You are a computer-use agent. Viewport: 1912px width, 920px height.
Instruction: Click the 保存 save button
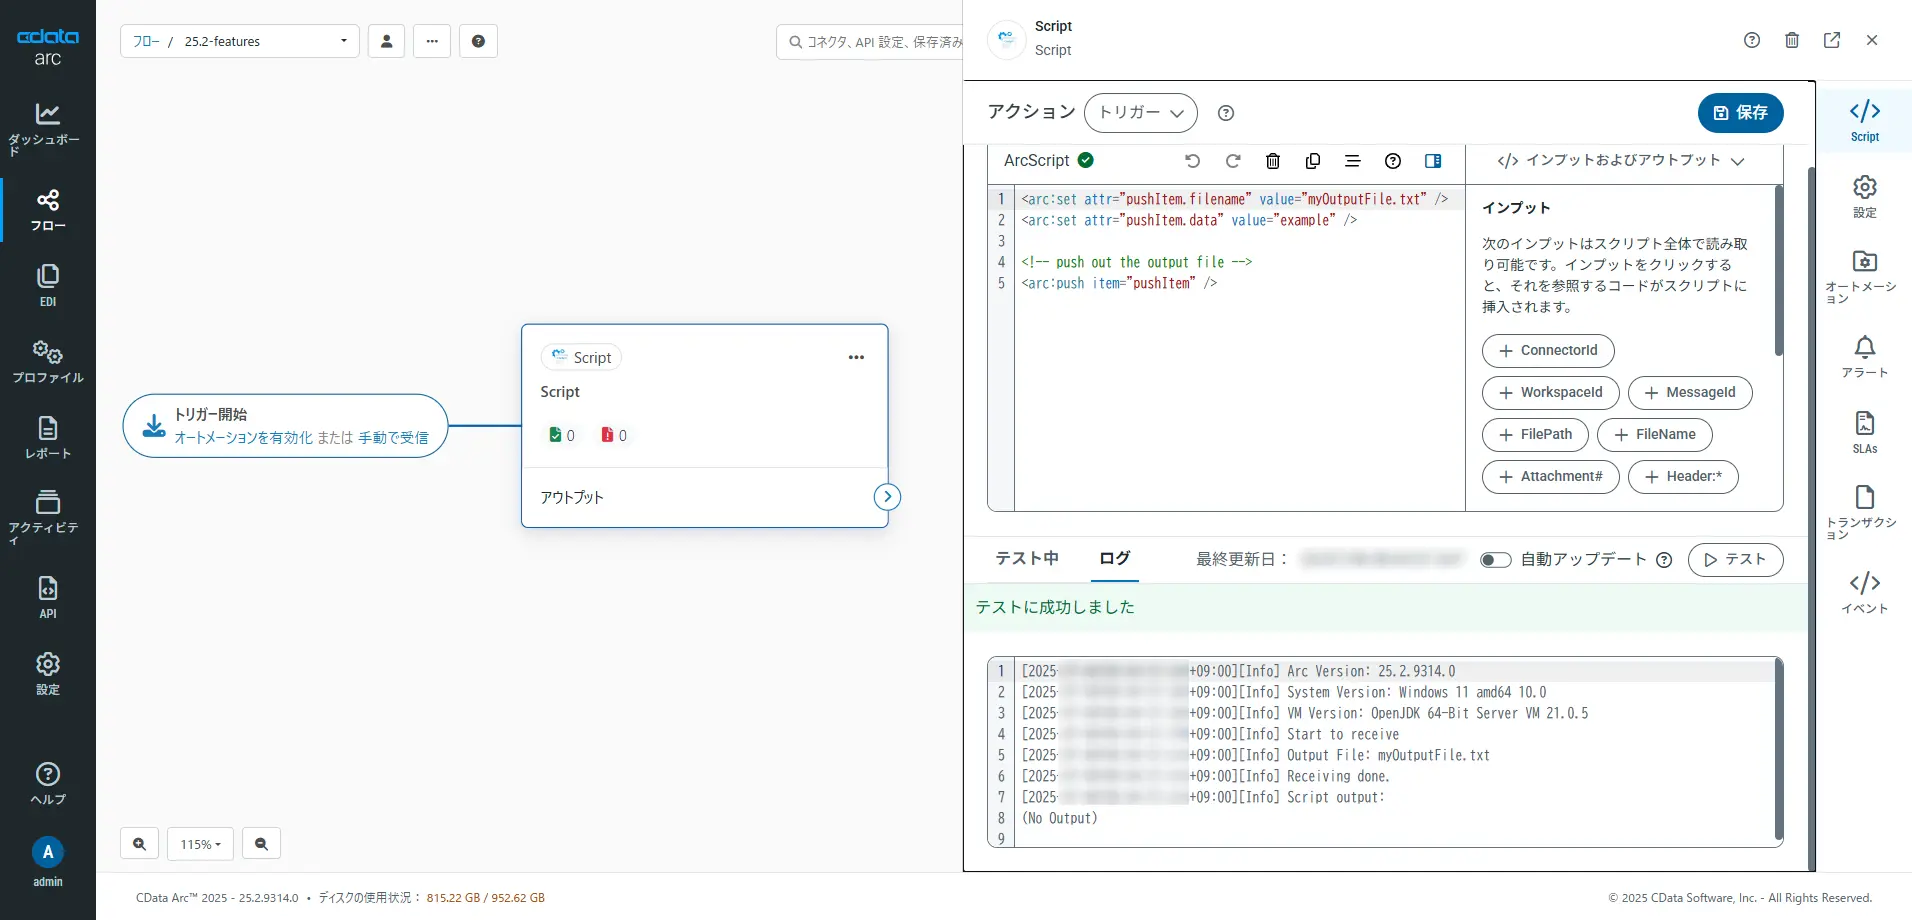pyautogui.click(x=1740, y=113)
